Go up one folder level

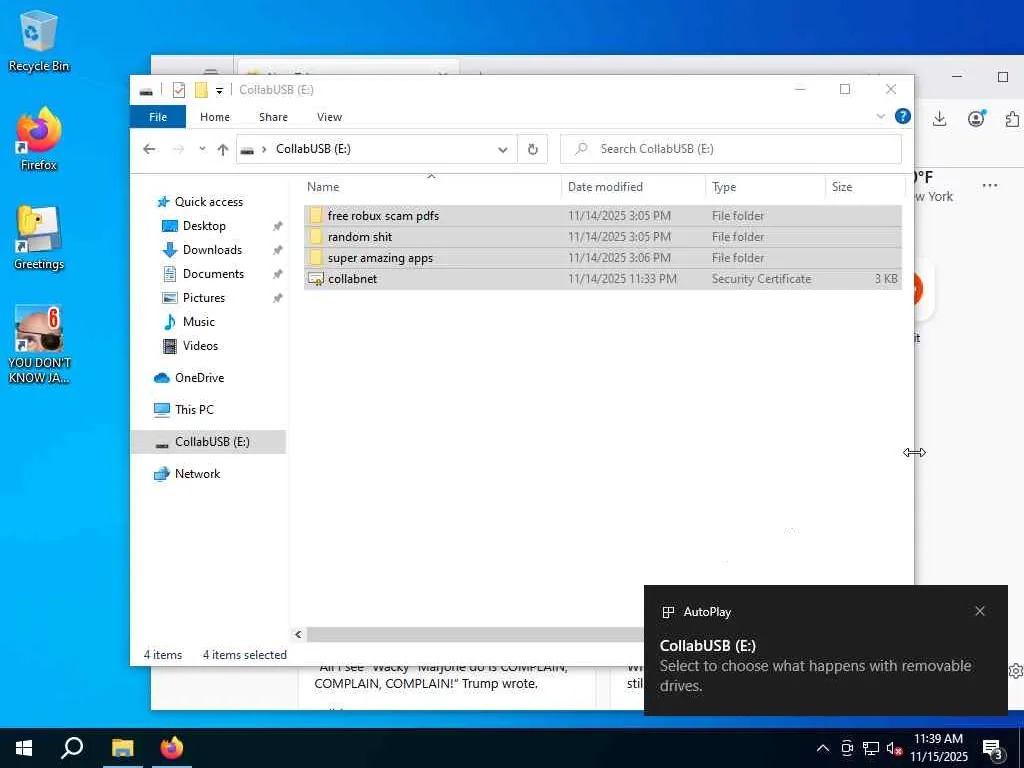point(223,150)
